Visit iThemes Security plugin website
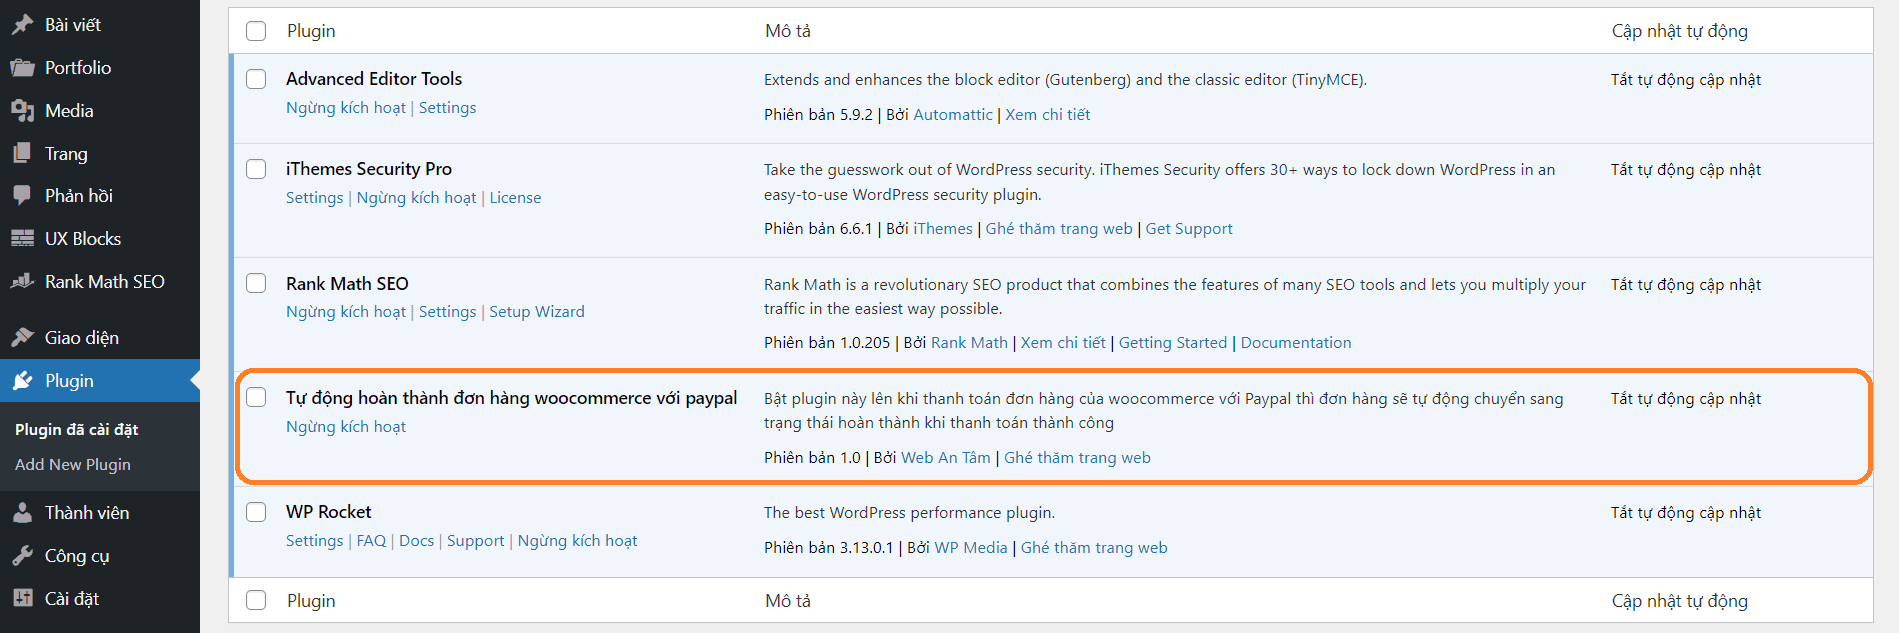The width and height of the screenshot is (1899, 633). (x=1059, y=229)
